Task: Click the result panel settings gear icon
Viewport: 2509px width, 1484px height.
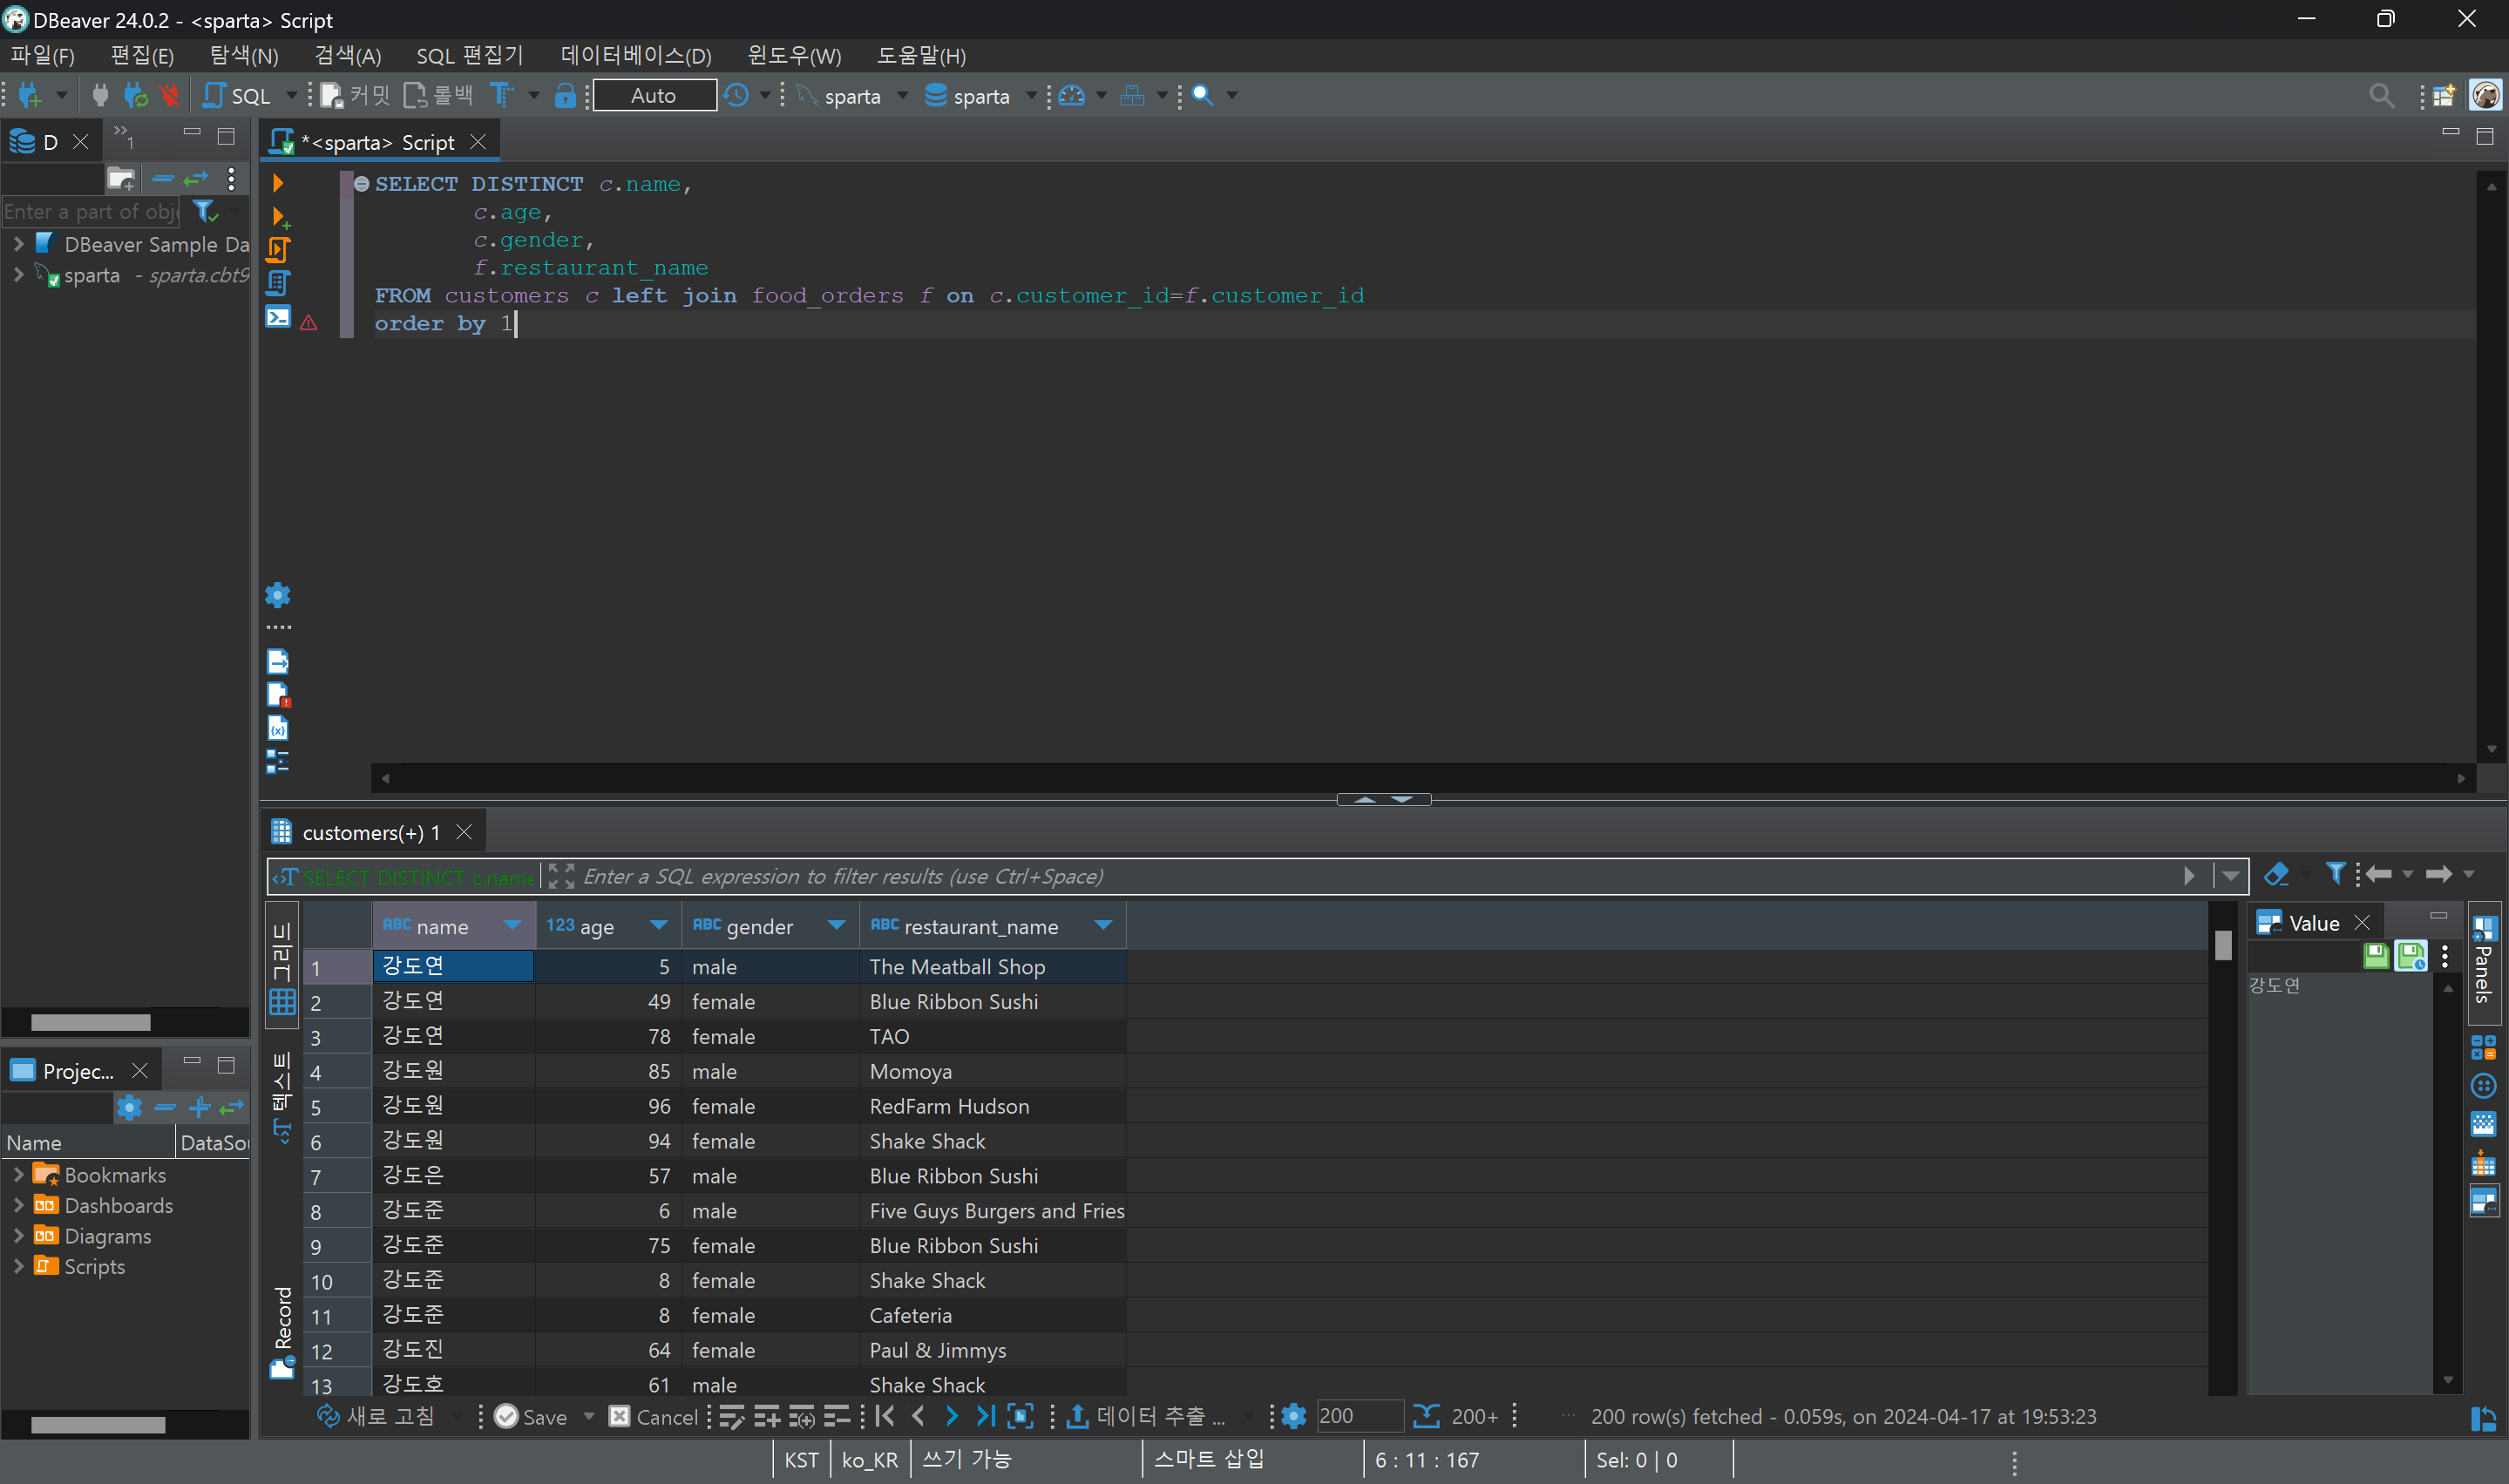Action: 1293,1416
